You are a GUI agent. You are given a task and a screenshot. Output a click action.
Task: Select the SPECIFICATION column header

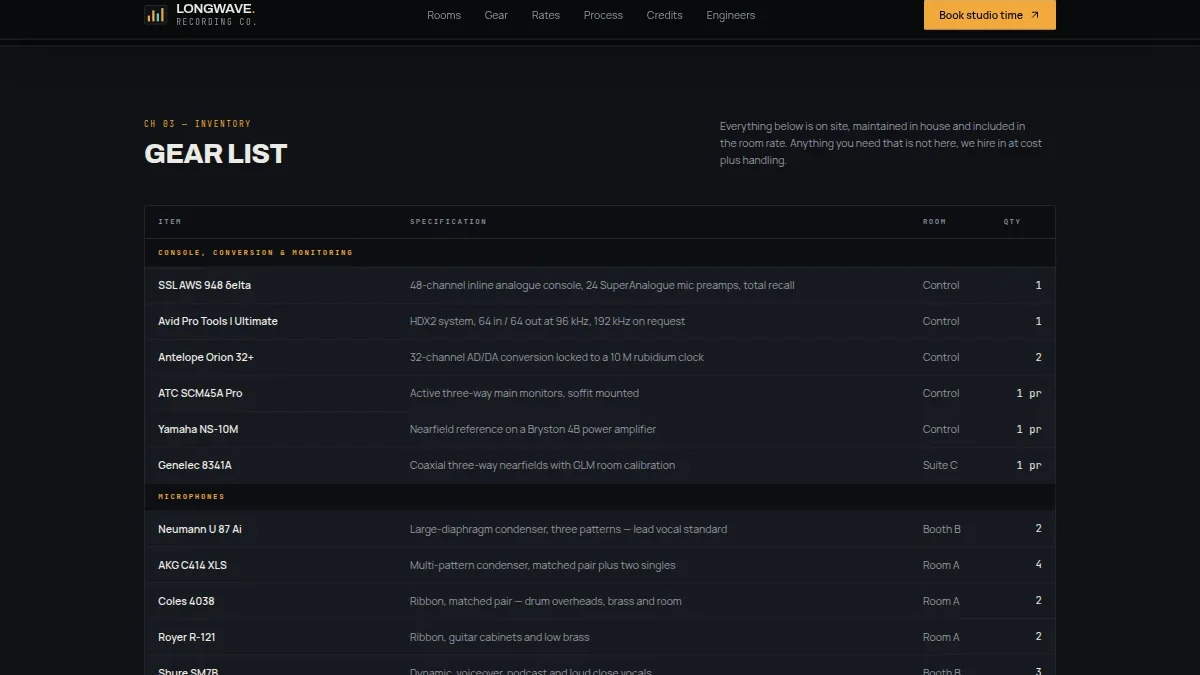point(448,222)
